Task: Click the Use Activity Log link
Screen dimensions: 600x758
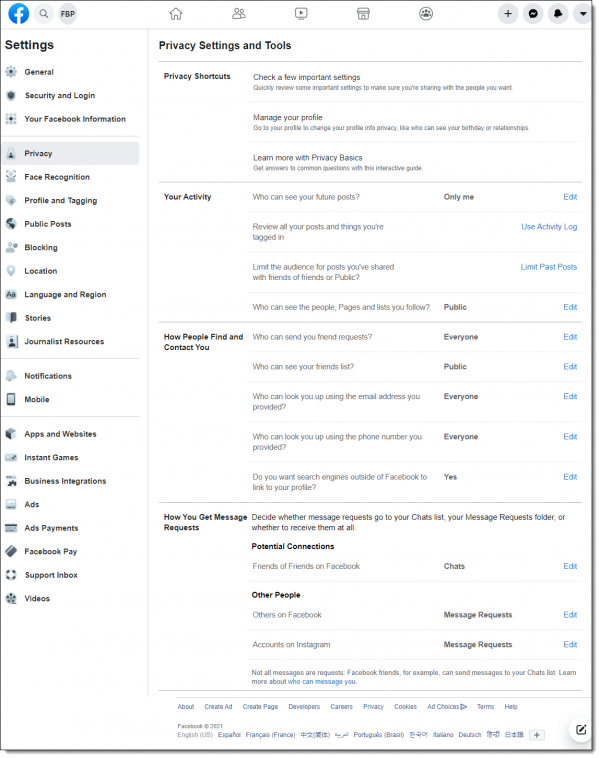Action: [549, 227]
